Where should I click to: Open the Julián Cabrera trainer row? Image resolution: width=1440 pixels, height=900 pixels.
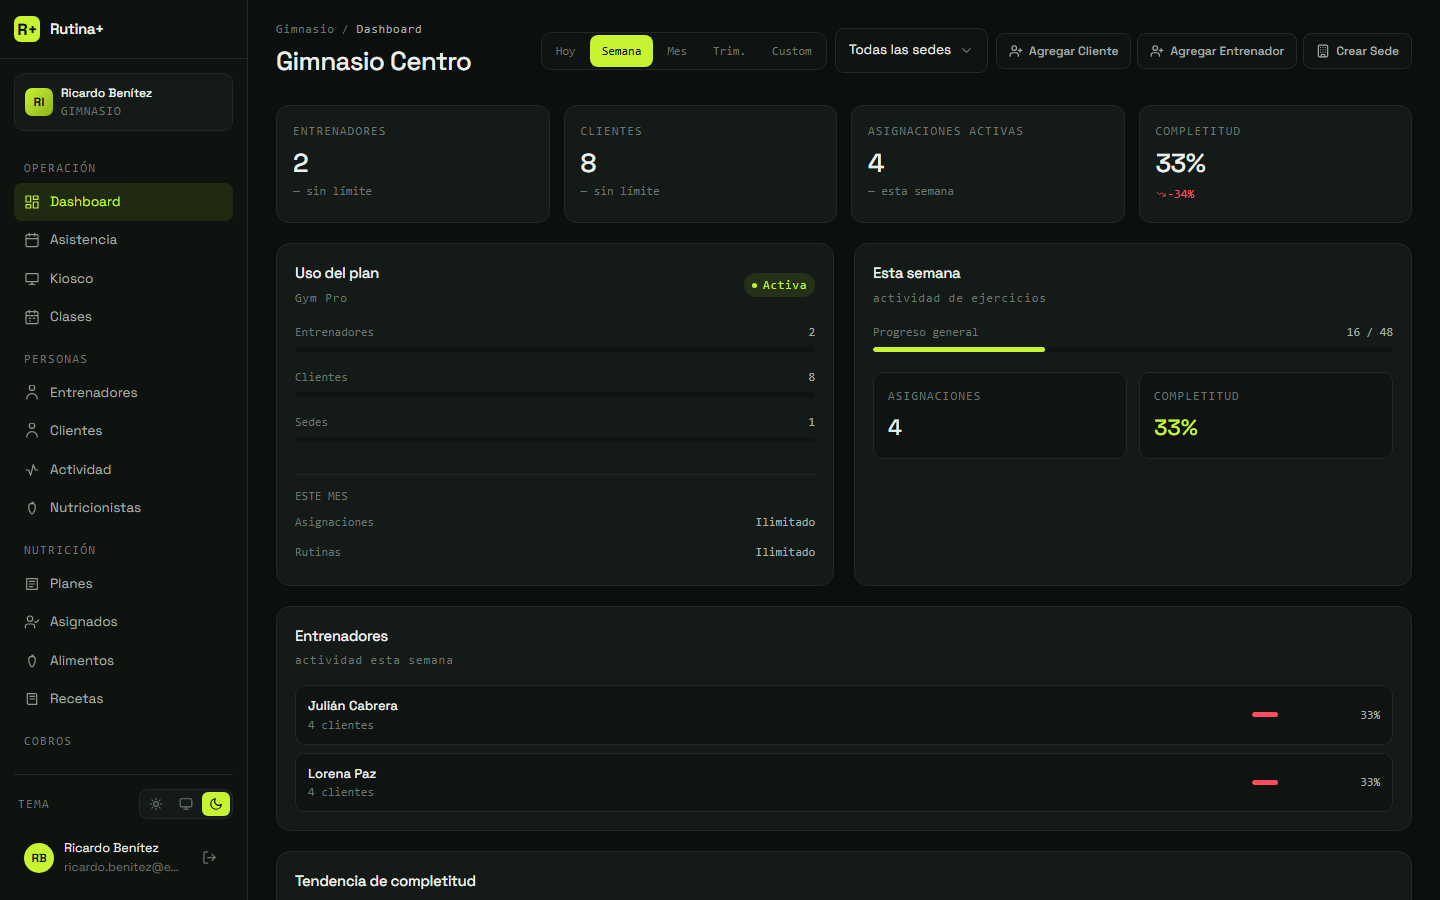pos(844,715)
